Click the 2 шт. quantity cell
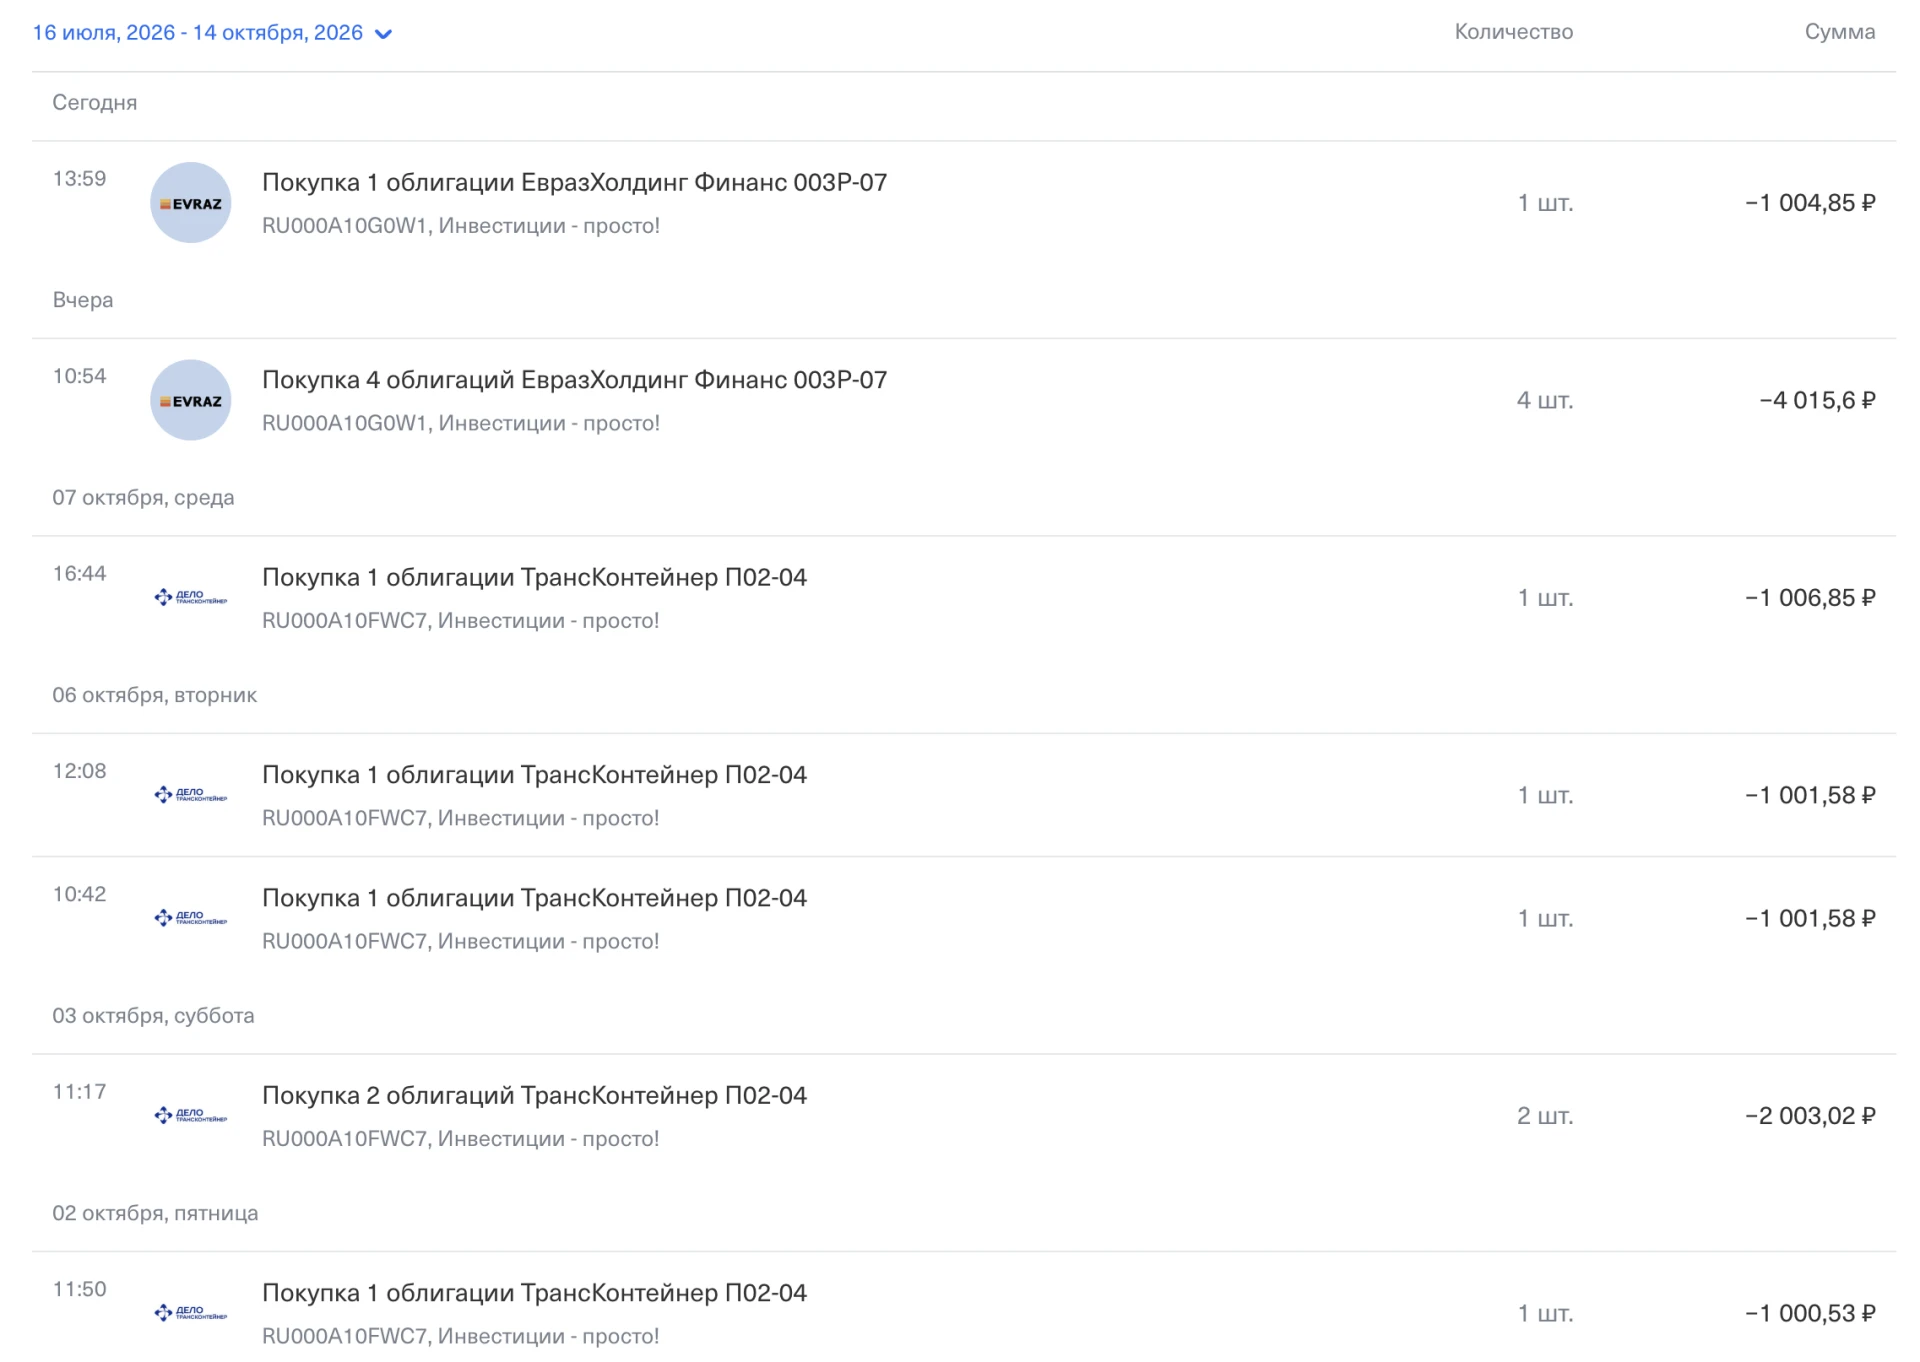This screenshot has width=1920, height=1362. 1545,1116
